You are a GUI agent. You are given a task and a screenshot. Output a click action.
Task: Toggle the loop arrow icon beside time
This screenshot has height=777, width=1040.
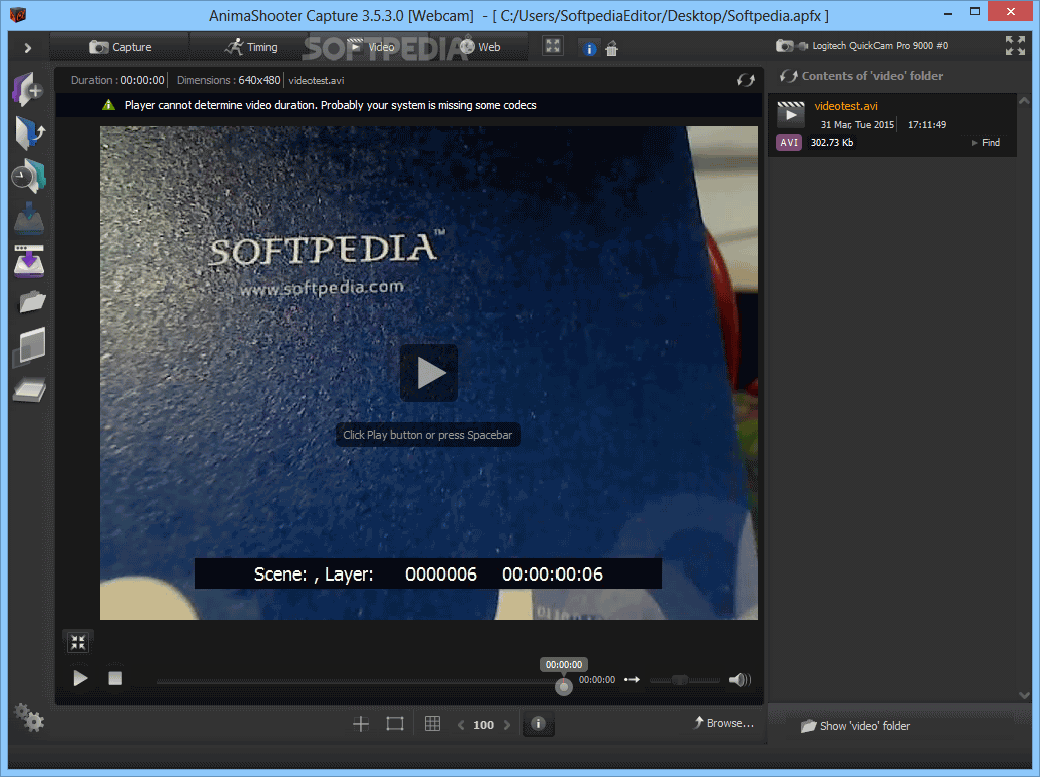click(631, 679)
